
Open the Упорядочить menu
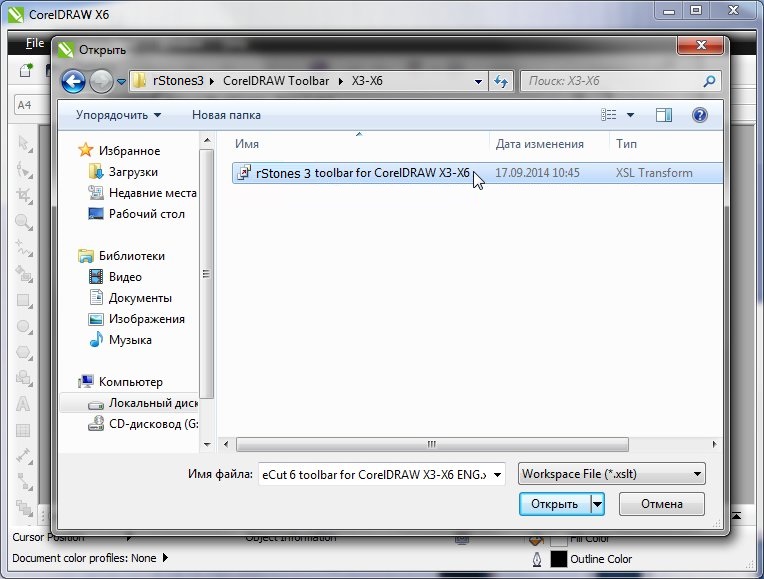coord(118,115)
